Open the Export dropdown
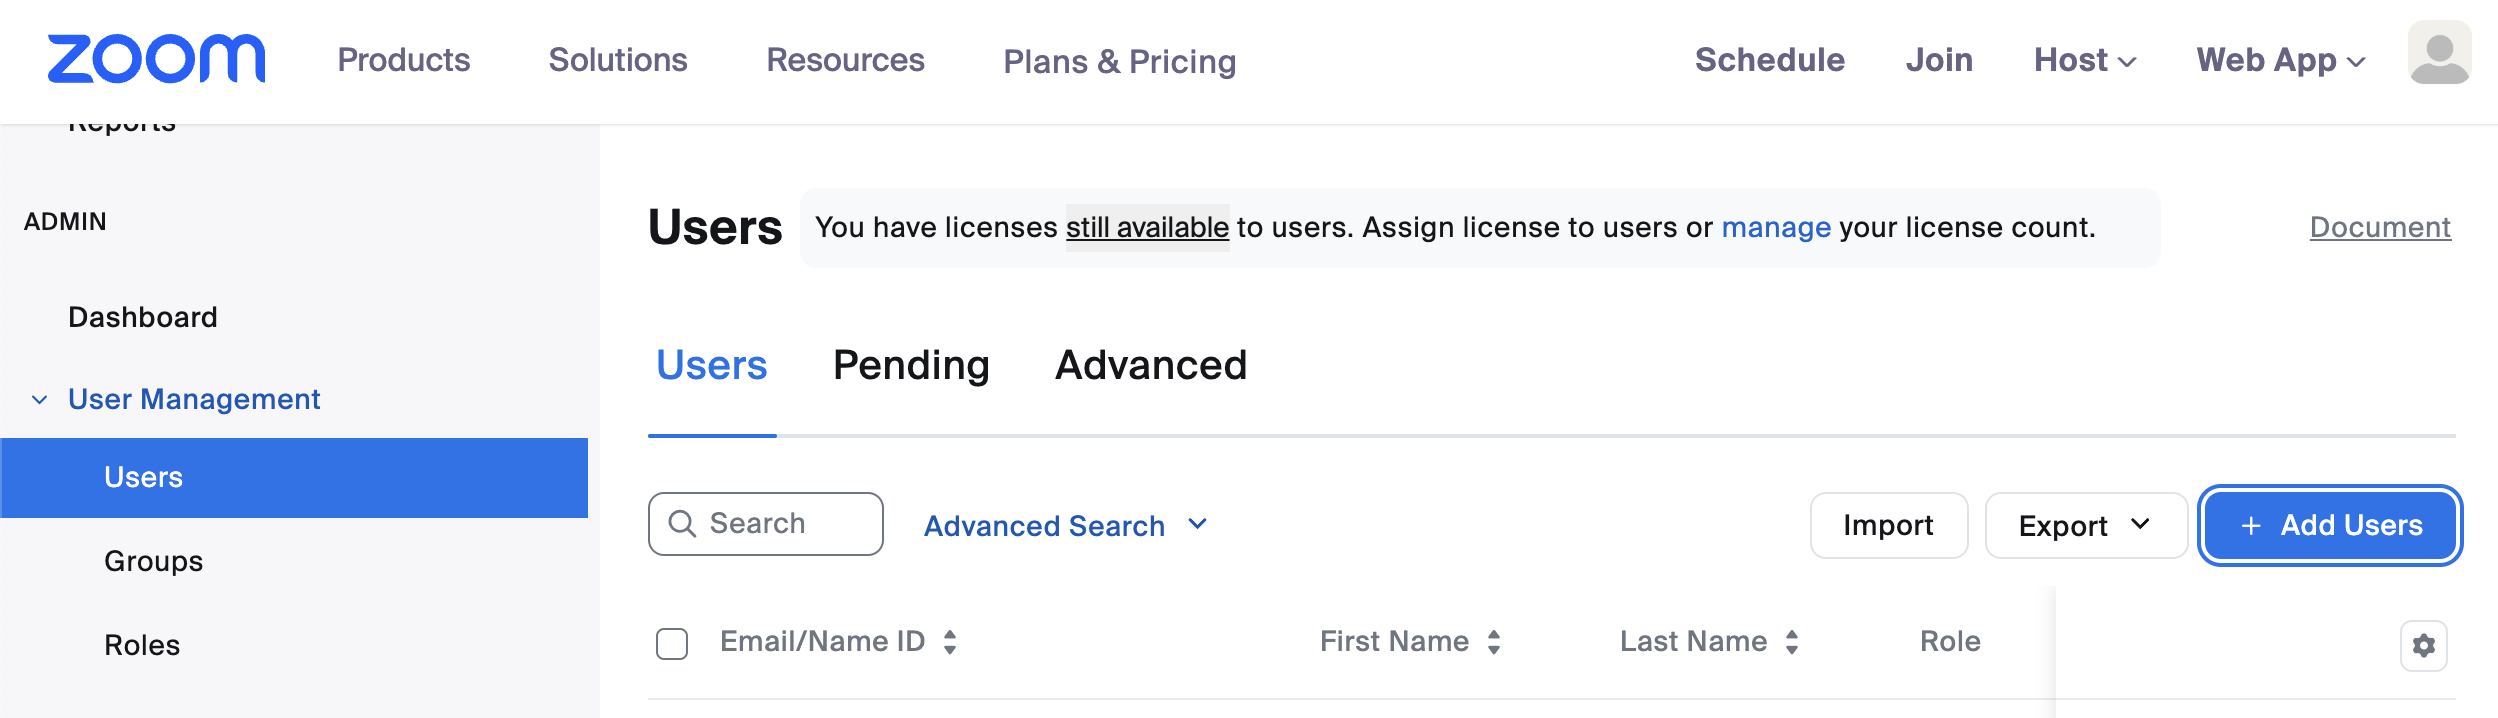The height and width of the screenshot is (718, 2498). point(2086,525)
